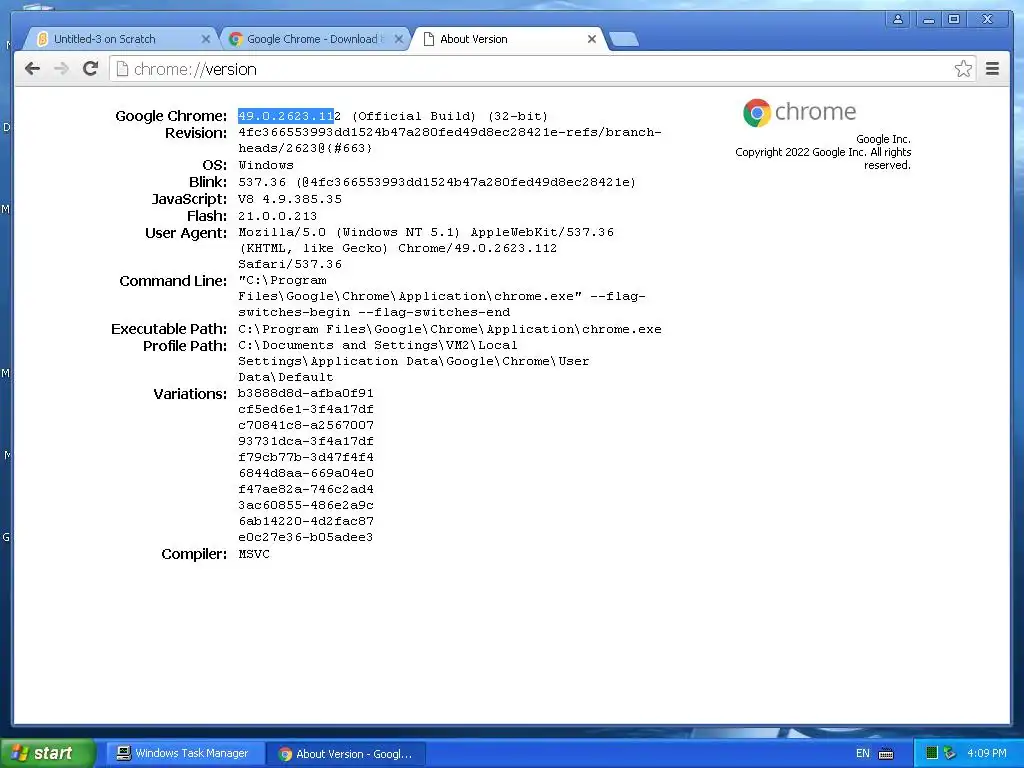1024x768 pixels.
Task: Click the variation 6844d8aa-669a04e0
Action: click(x=306, y=473)
